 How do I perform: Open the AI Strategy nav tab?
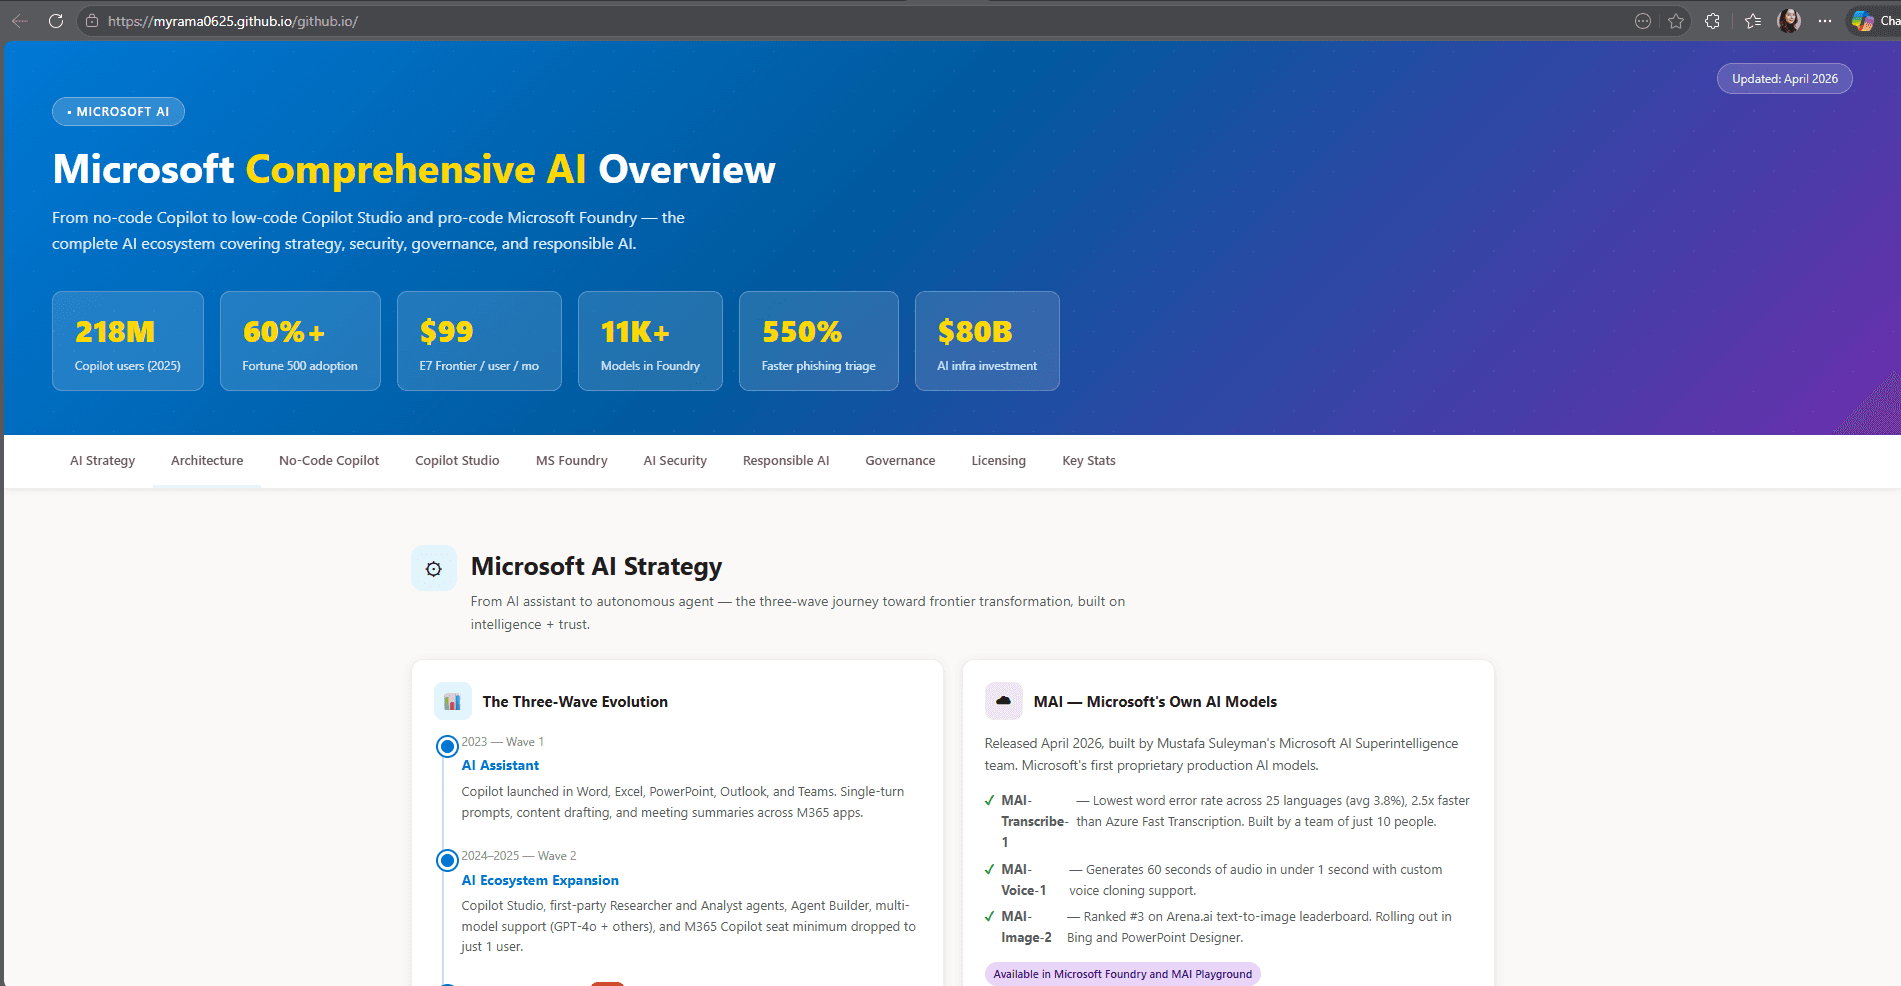[x=102, y=461]
